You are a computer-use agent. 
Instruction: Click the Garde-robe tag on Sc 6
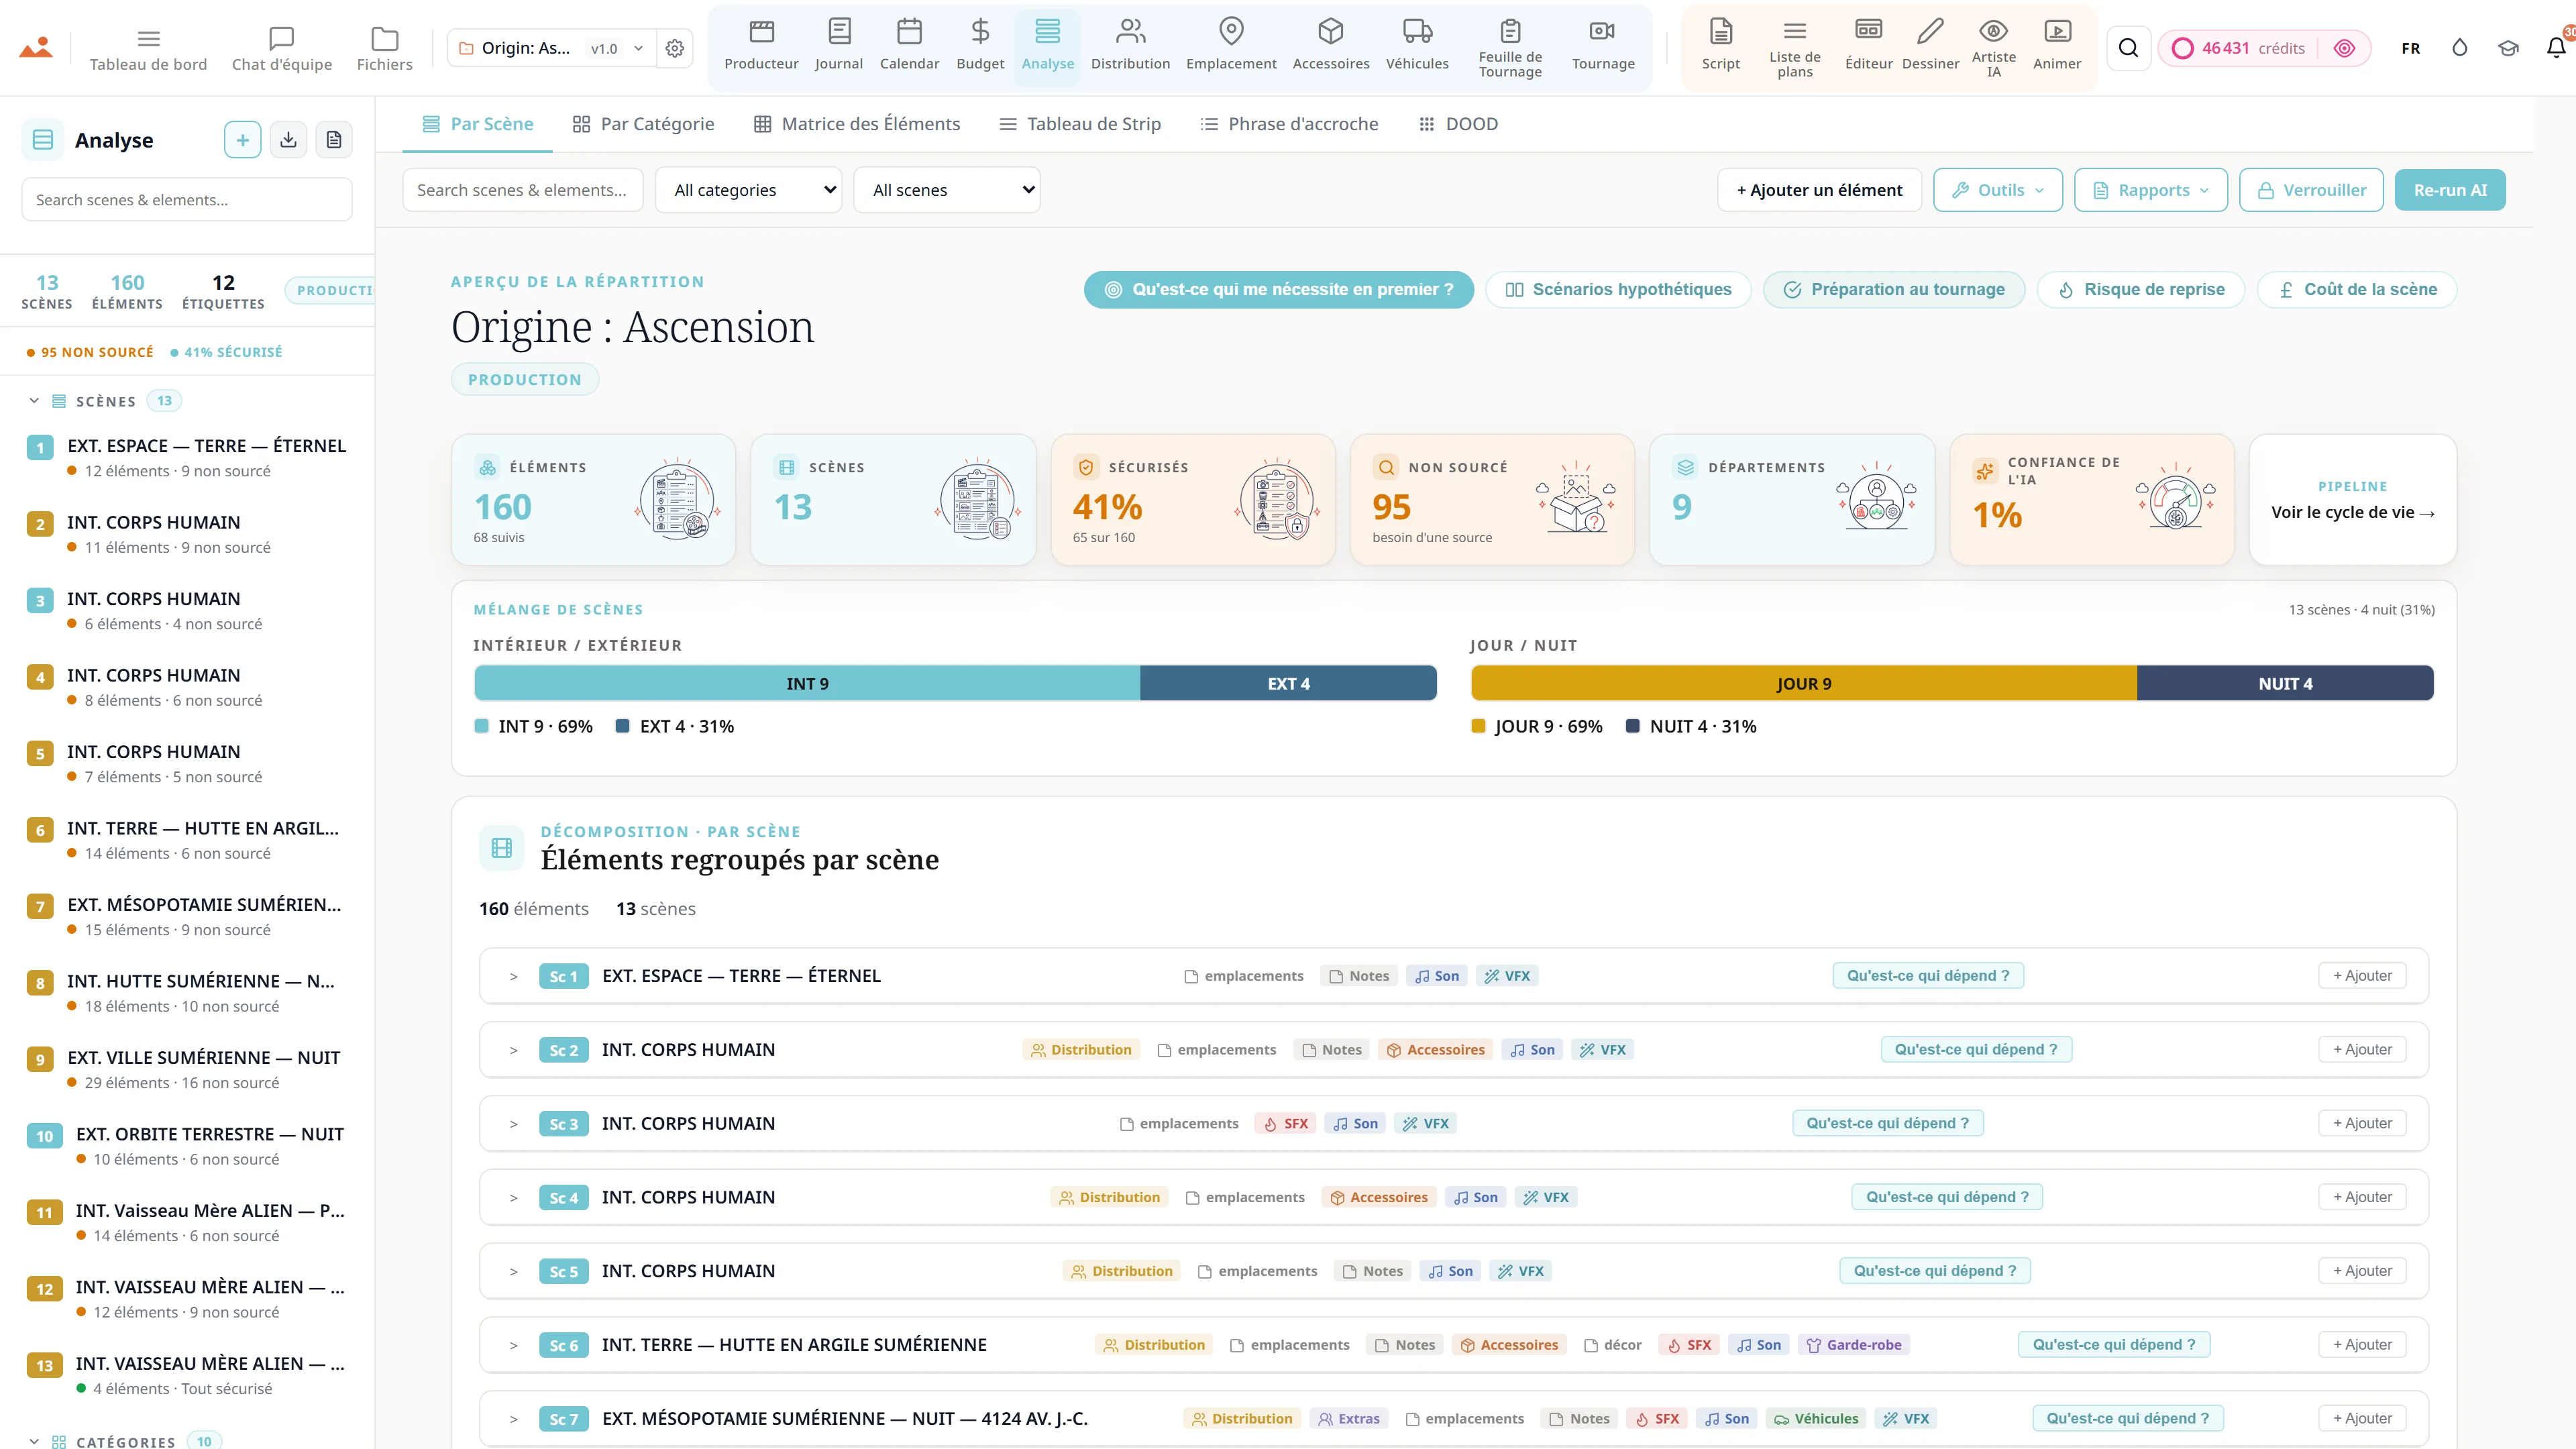[1853, 1345]
